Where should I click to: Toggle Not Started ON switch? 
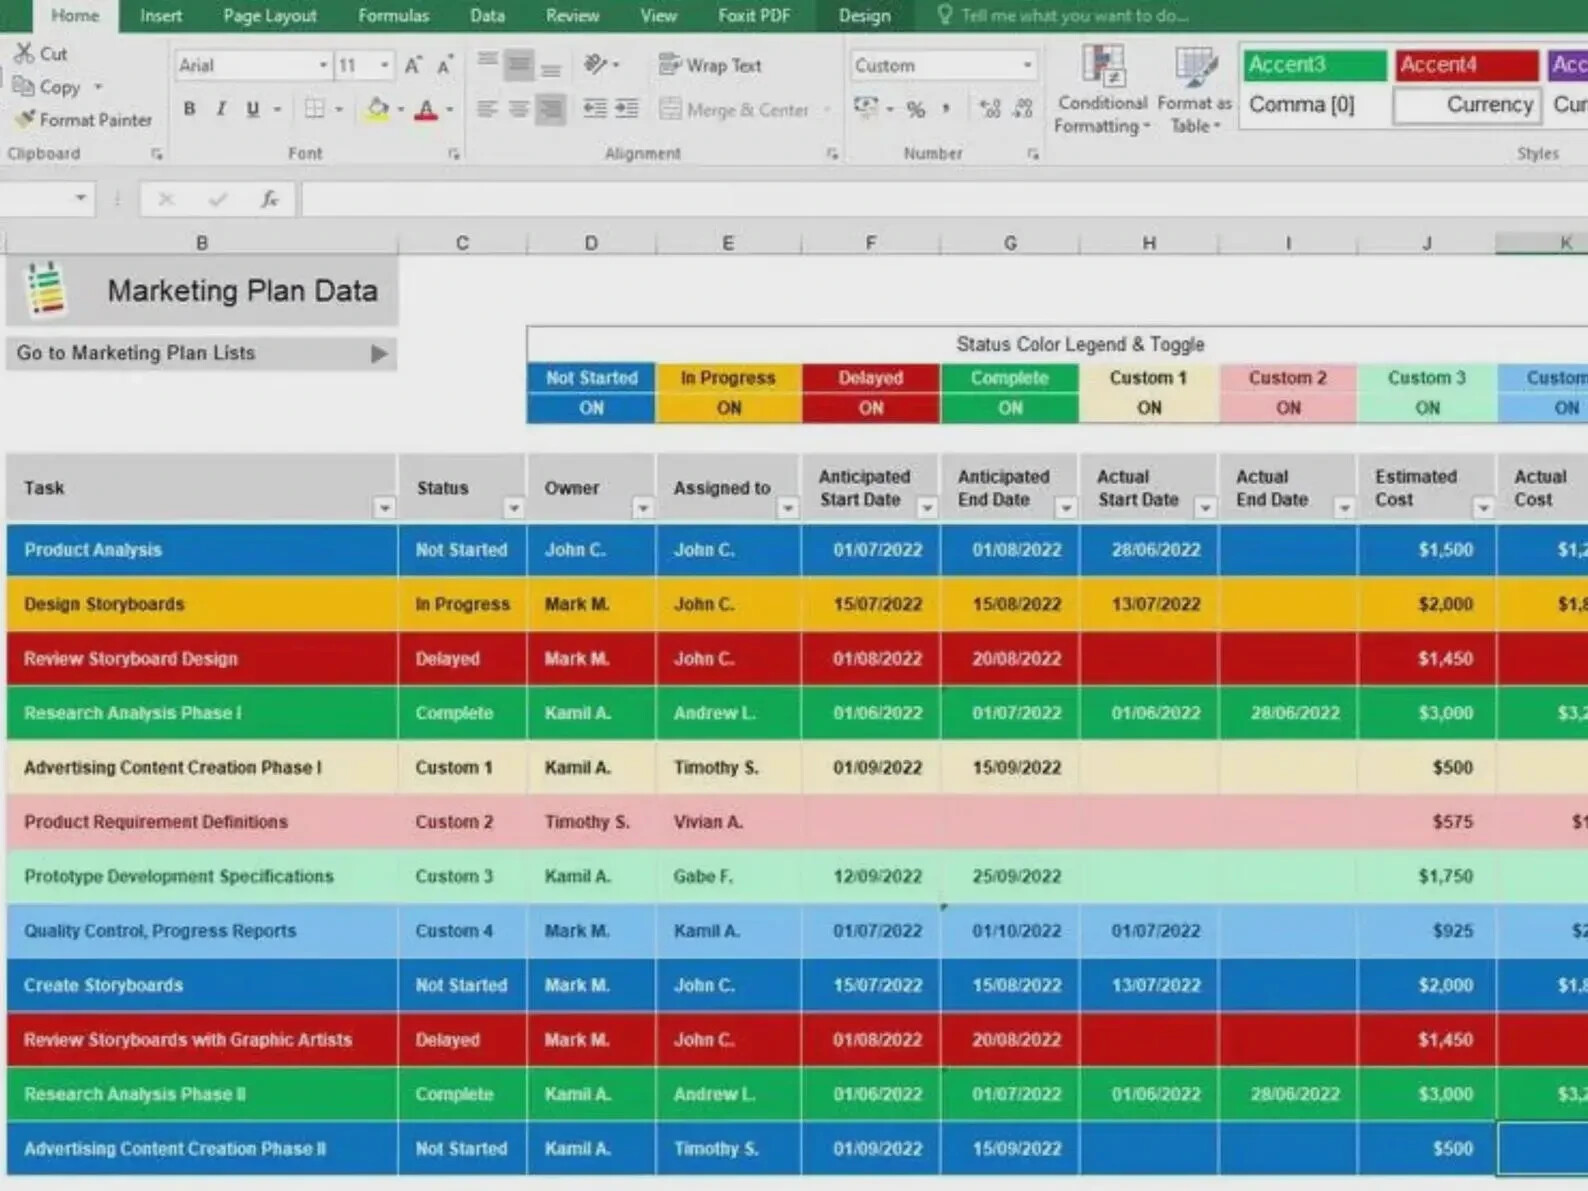coord(591,408)
